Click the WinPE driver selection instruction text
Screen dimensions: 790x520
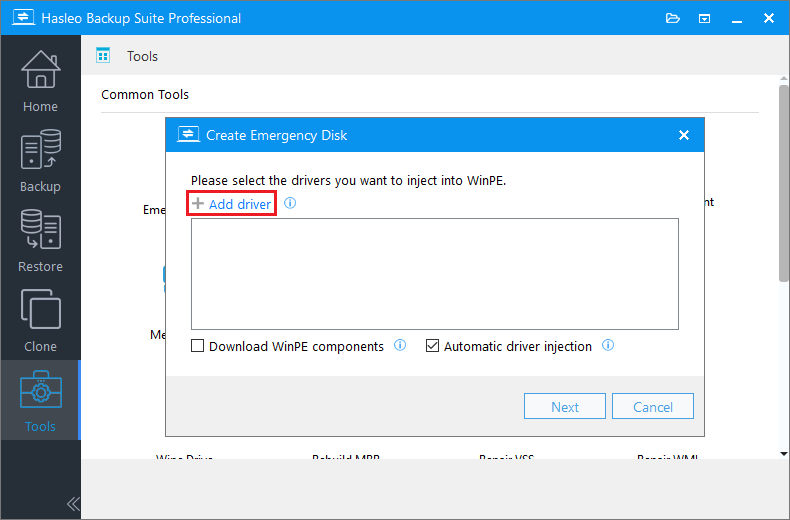[348, 180]
